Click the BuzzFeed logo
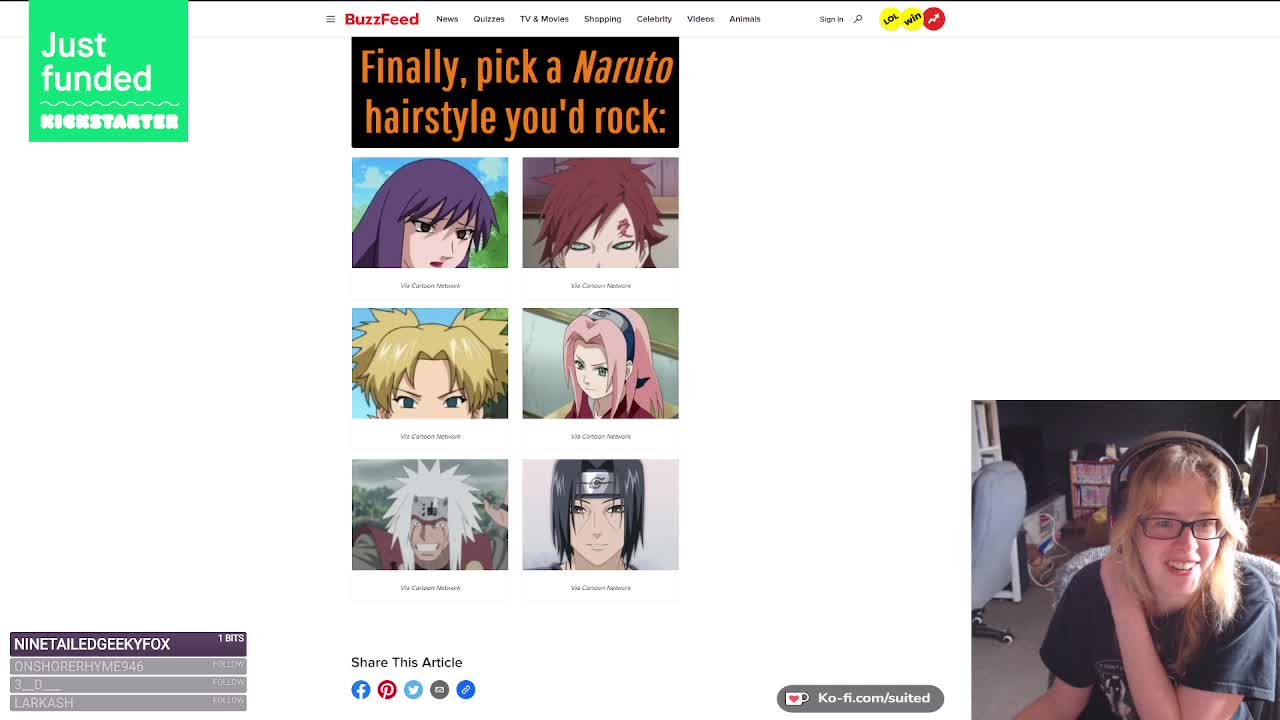This screenshot has height=720, width=1280. pyautogui.click(x=381, y=19)
